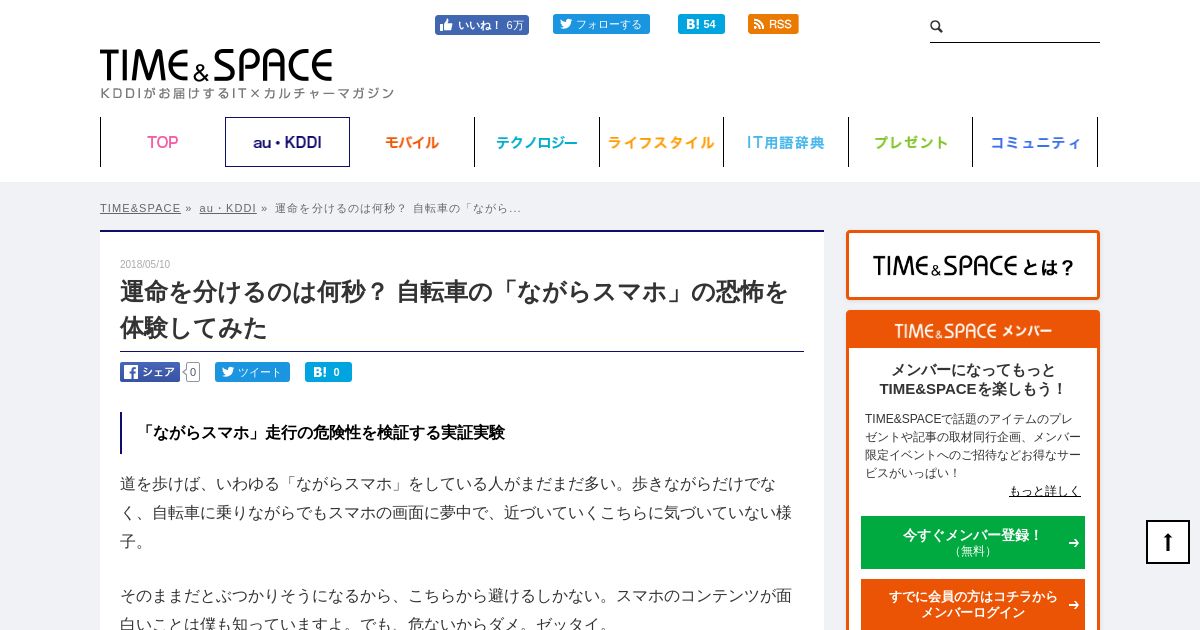Click the heading メンバーになってもっとTIME&SPACEを楽しもう！
The width and height of the screenshot is (1200, 630).
point(973,379)
